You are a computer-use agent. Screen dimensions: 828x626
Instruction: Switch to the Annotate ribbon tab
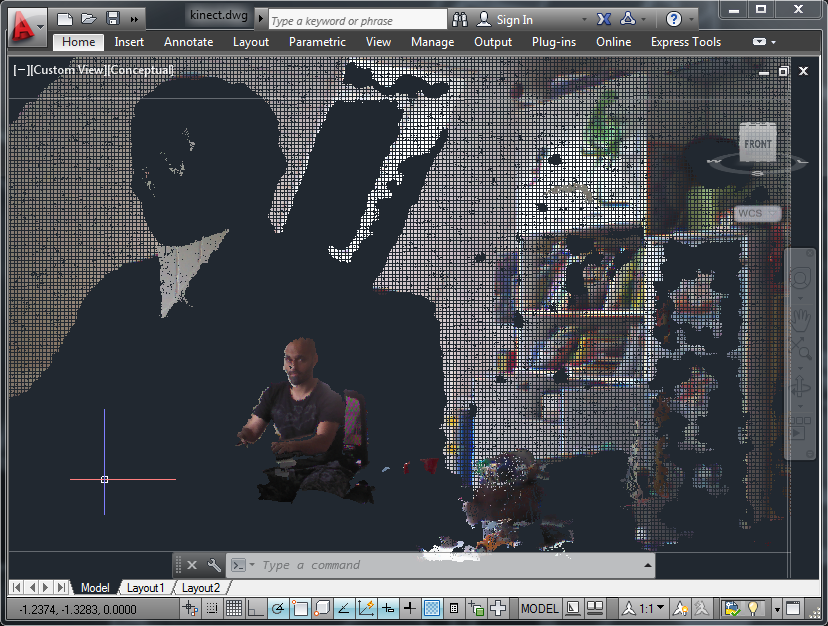[x=188, y=42]
